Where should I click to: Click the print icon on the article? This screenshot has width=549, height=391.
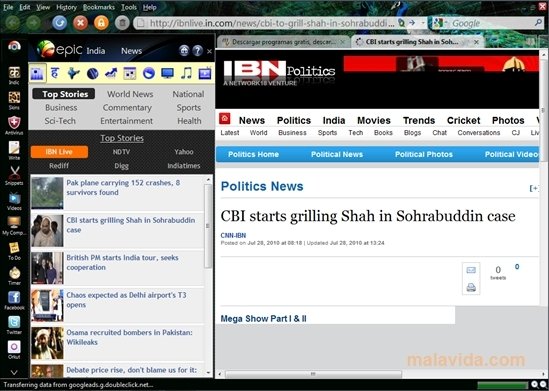click(471, 287)
